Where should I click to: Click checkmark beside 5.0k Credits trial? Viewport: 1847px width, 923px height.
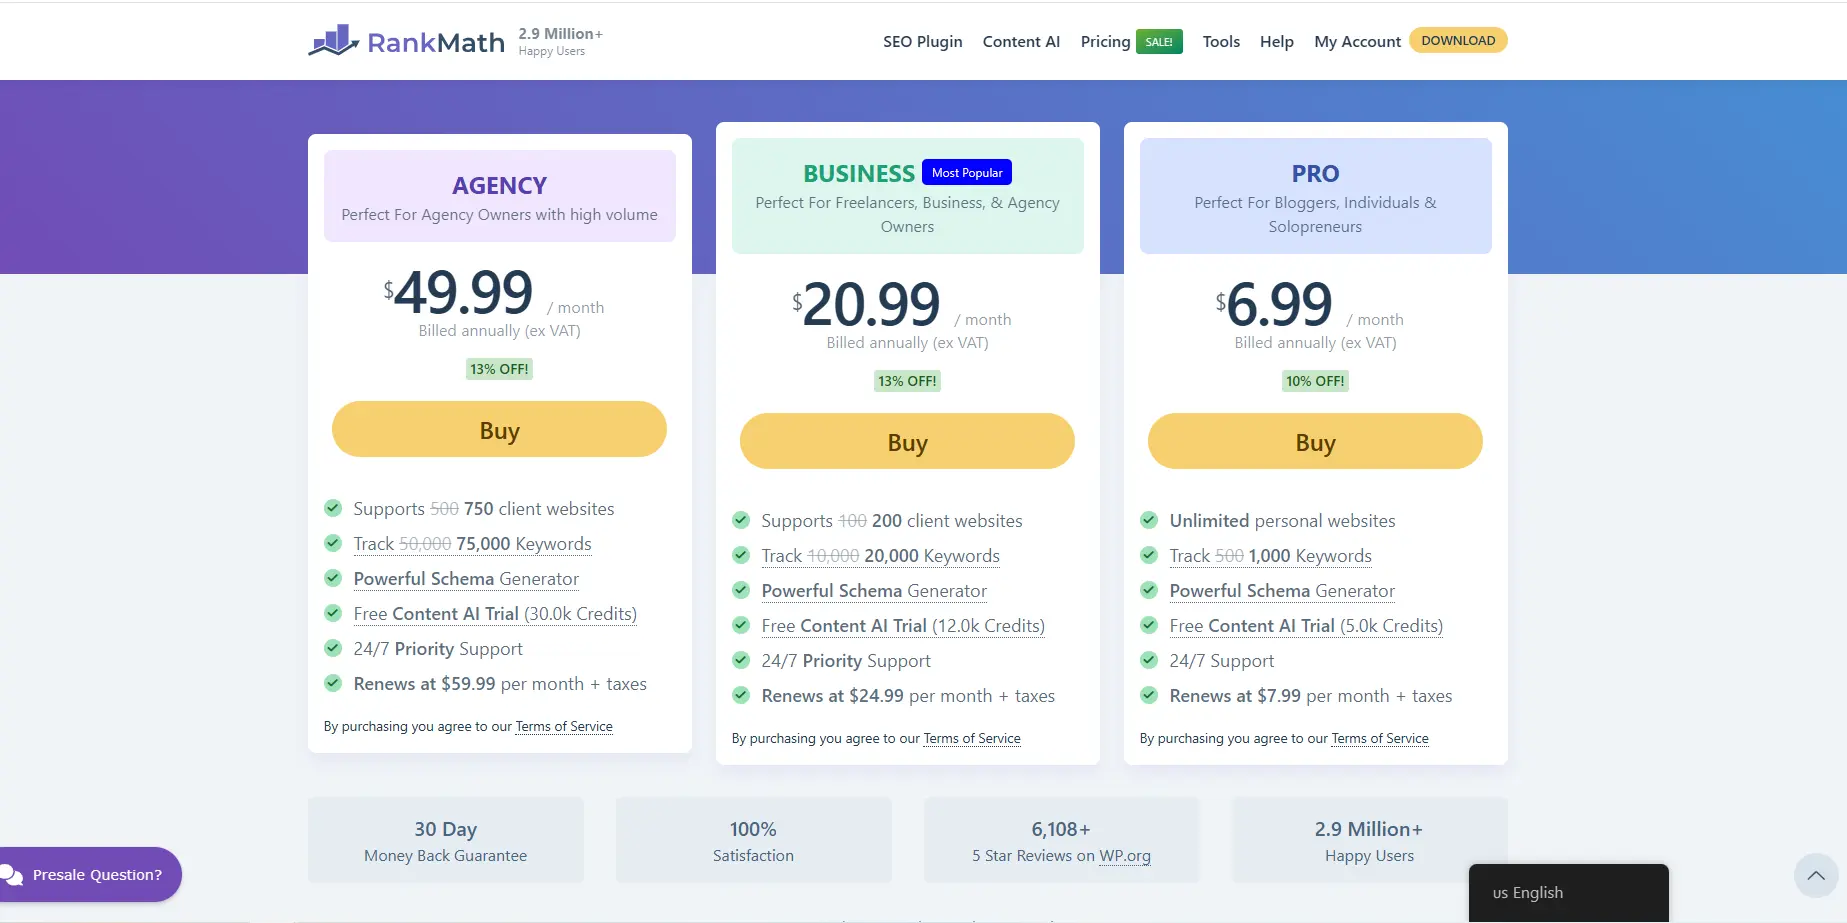[x=1149, y=625]
